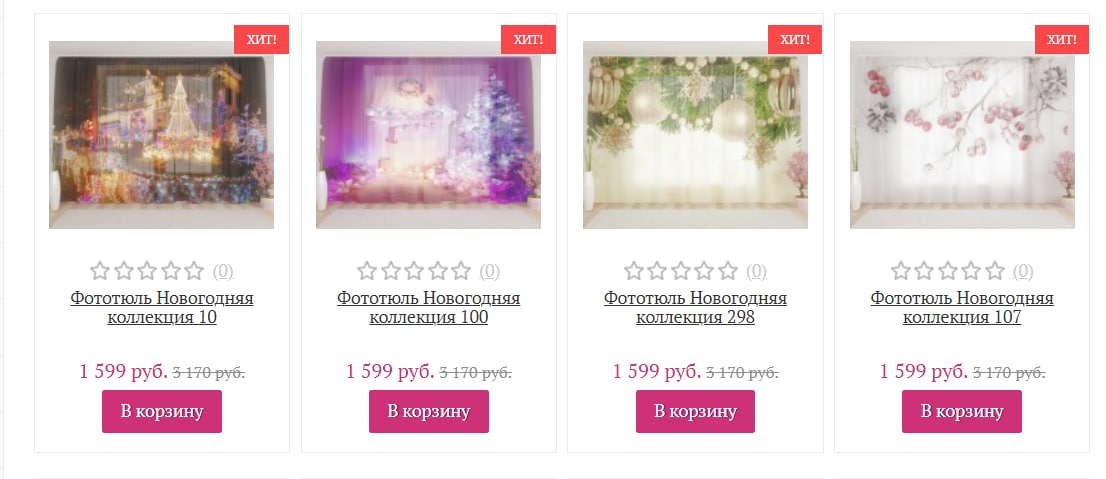This screenshot has width=1106, height=479.
Task: Add Новогодняя коллекция 298 to cart
Action: 695,411
